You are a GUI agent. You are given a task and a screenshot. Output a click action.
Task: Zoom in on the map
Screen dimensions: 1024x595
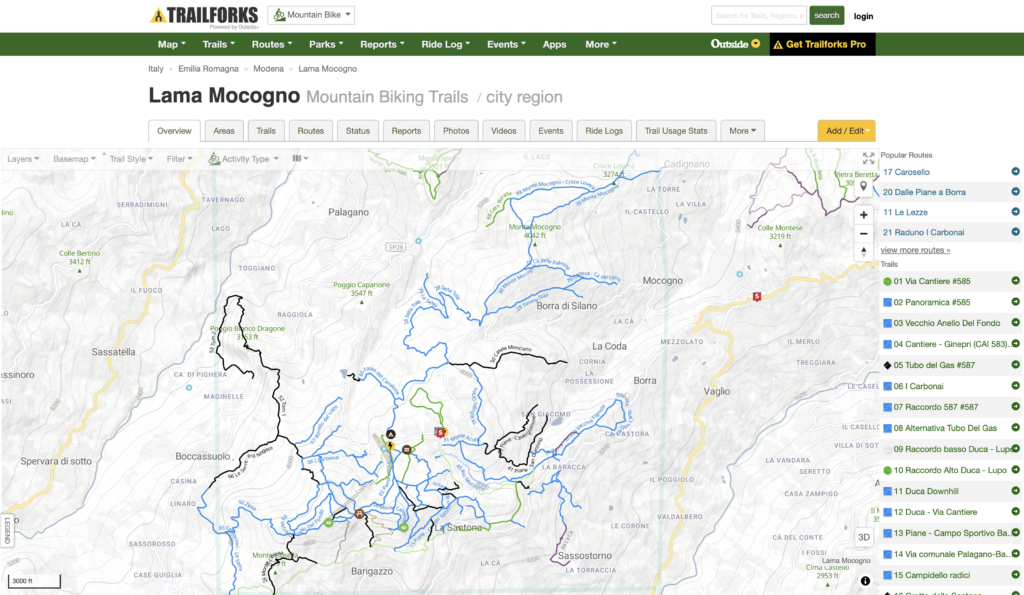863,214
